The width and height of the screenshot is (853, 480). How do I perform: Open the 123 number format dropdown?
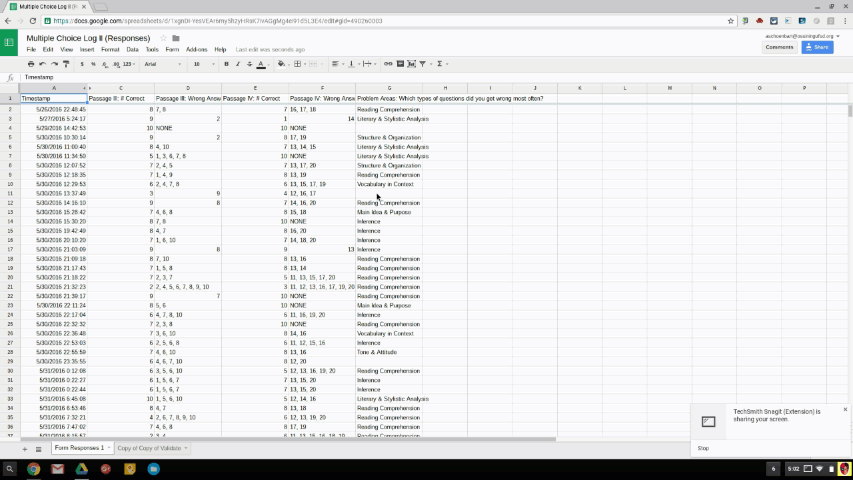(x=128, y=64)
